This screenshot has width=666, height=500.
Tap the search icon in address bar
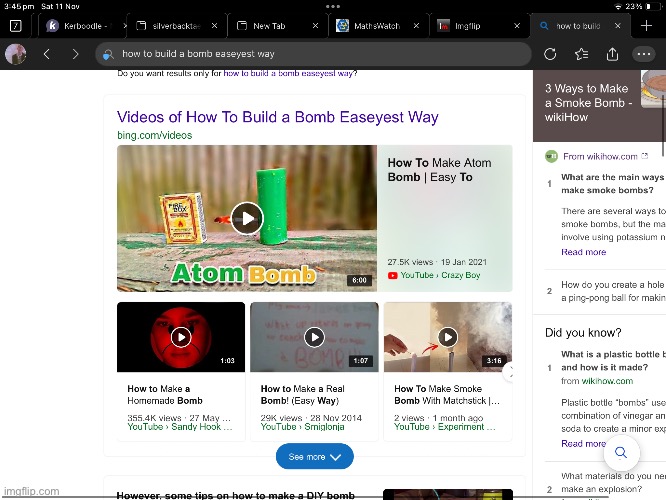(x=108, y=54)
